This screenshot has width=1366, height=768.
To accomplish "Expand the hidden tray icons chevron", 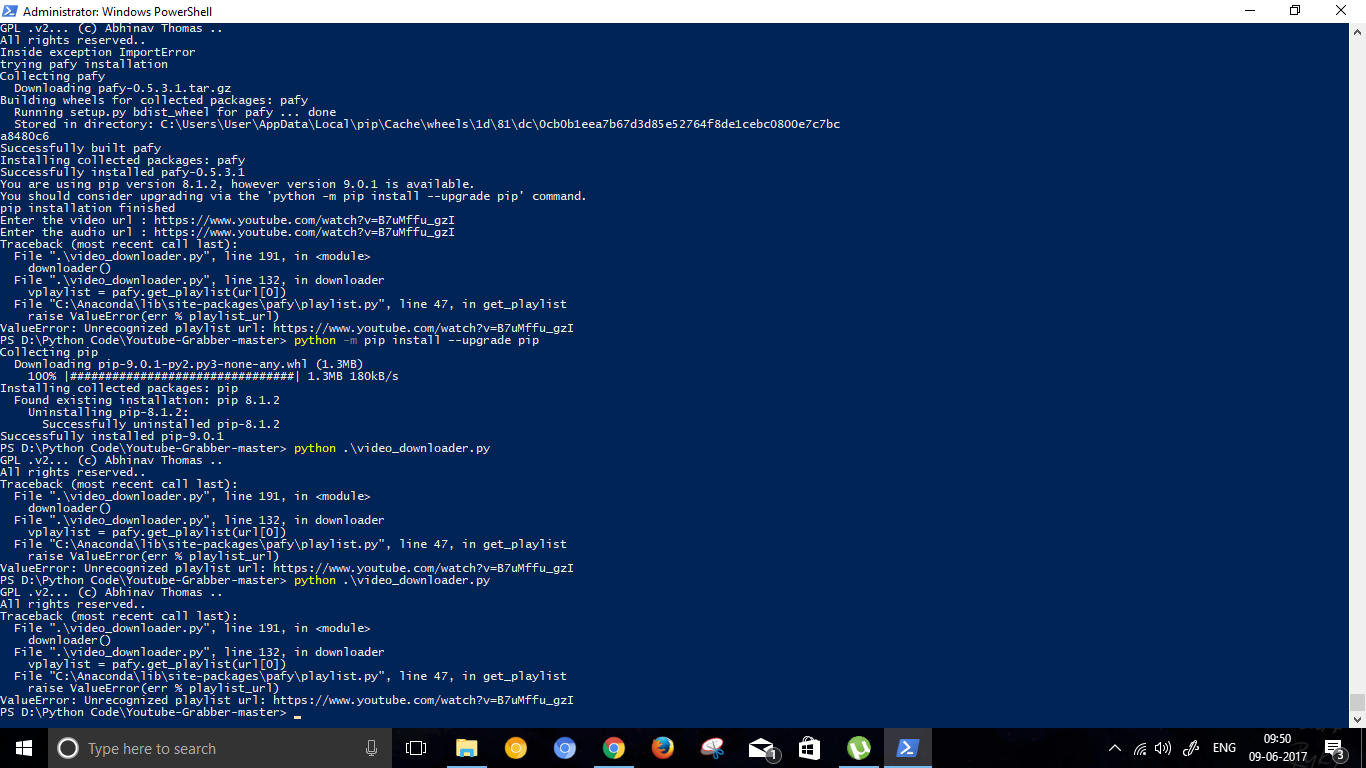I will tap(1115, 748).
